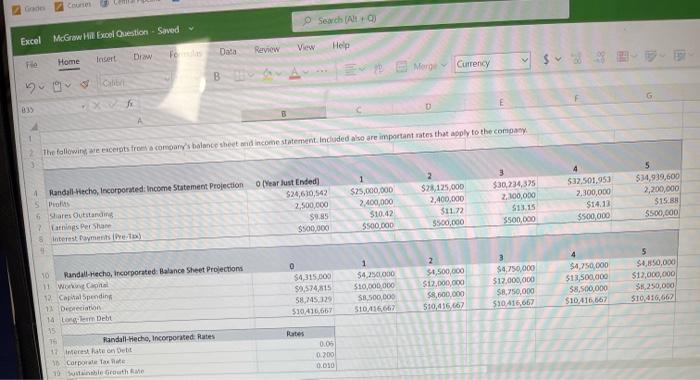Click the Undo arrow icon
700x380 pixels.
(30, 88)
